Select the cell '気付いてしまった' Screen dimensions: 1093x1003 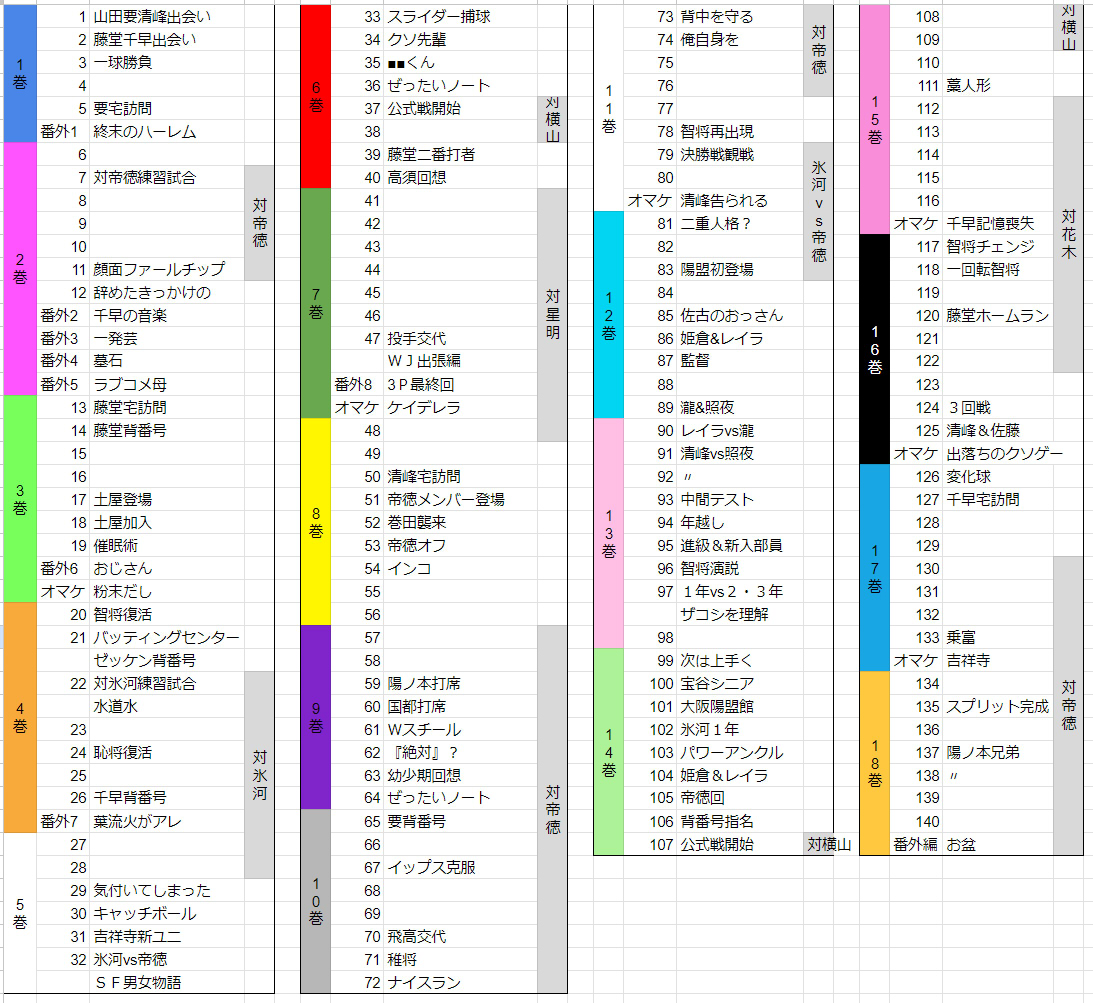167,891
